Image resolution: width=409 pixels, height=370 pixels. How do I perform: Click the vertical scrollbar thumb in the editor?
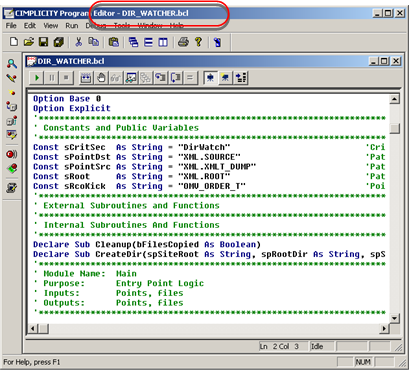coord(395,129)
